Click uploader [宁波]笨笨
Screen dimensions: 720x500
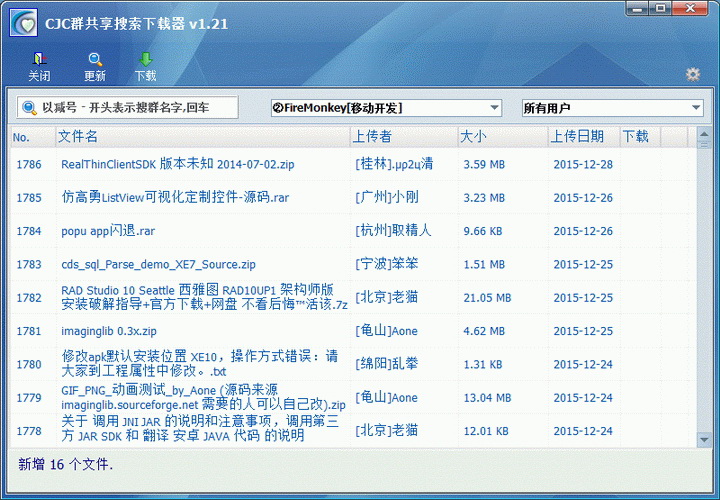pos(387,264)
